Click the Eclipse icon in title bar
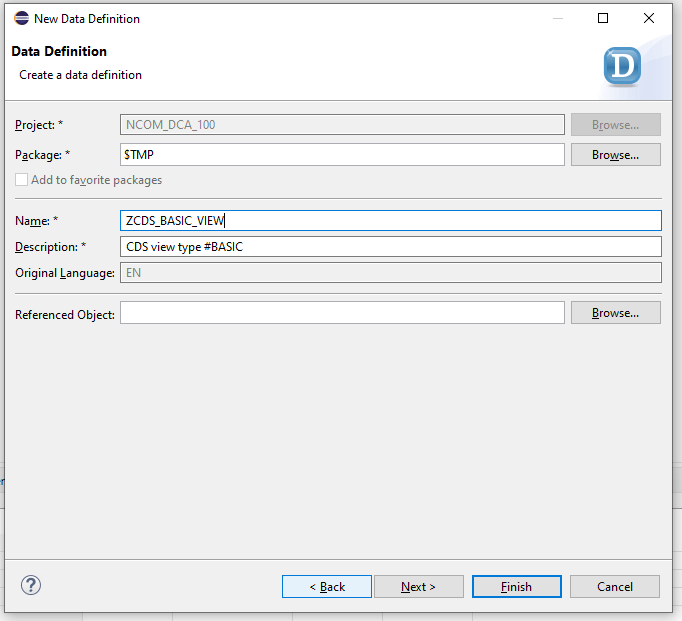This screenshot has height=621, width=682. point(21,19)
